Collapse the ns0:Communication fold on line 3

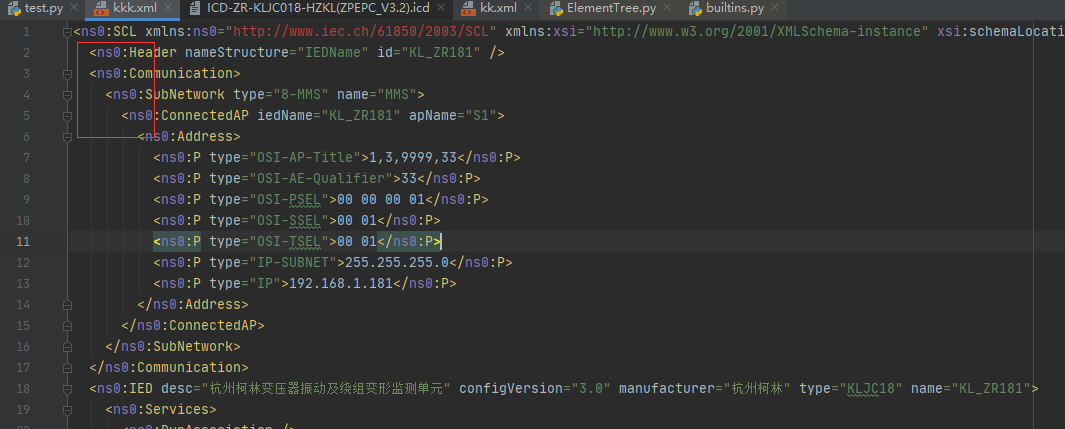click(67, 73)
